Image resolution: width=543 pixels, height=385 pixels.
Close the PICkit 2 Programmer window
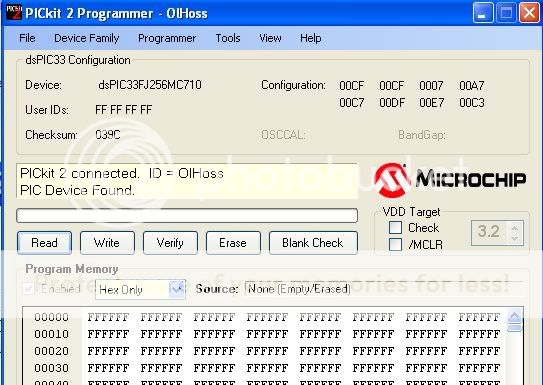click(x=529, y=13)
